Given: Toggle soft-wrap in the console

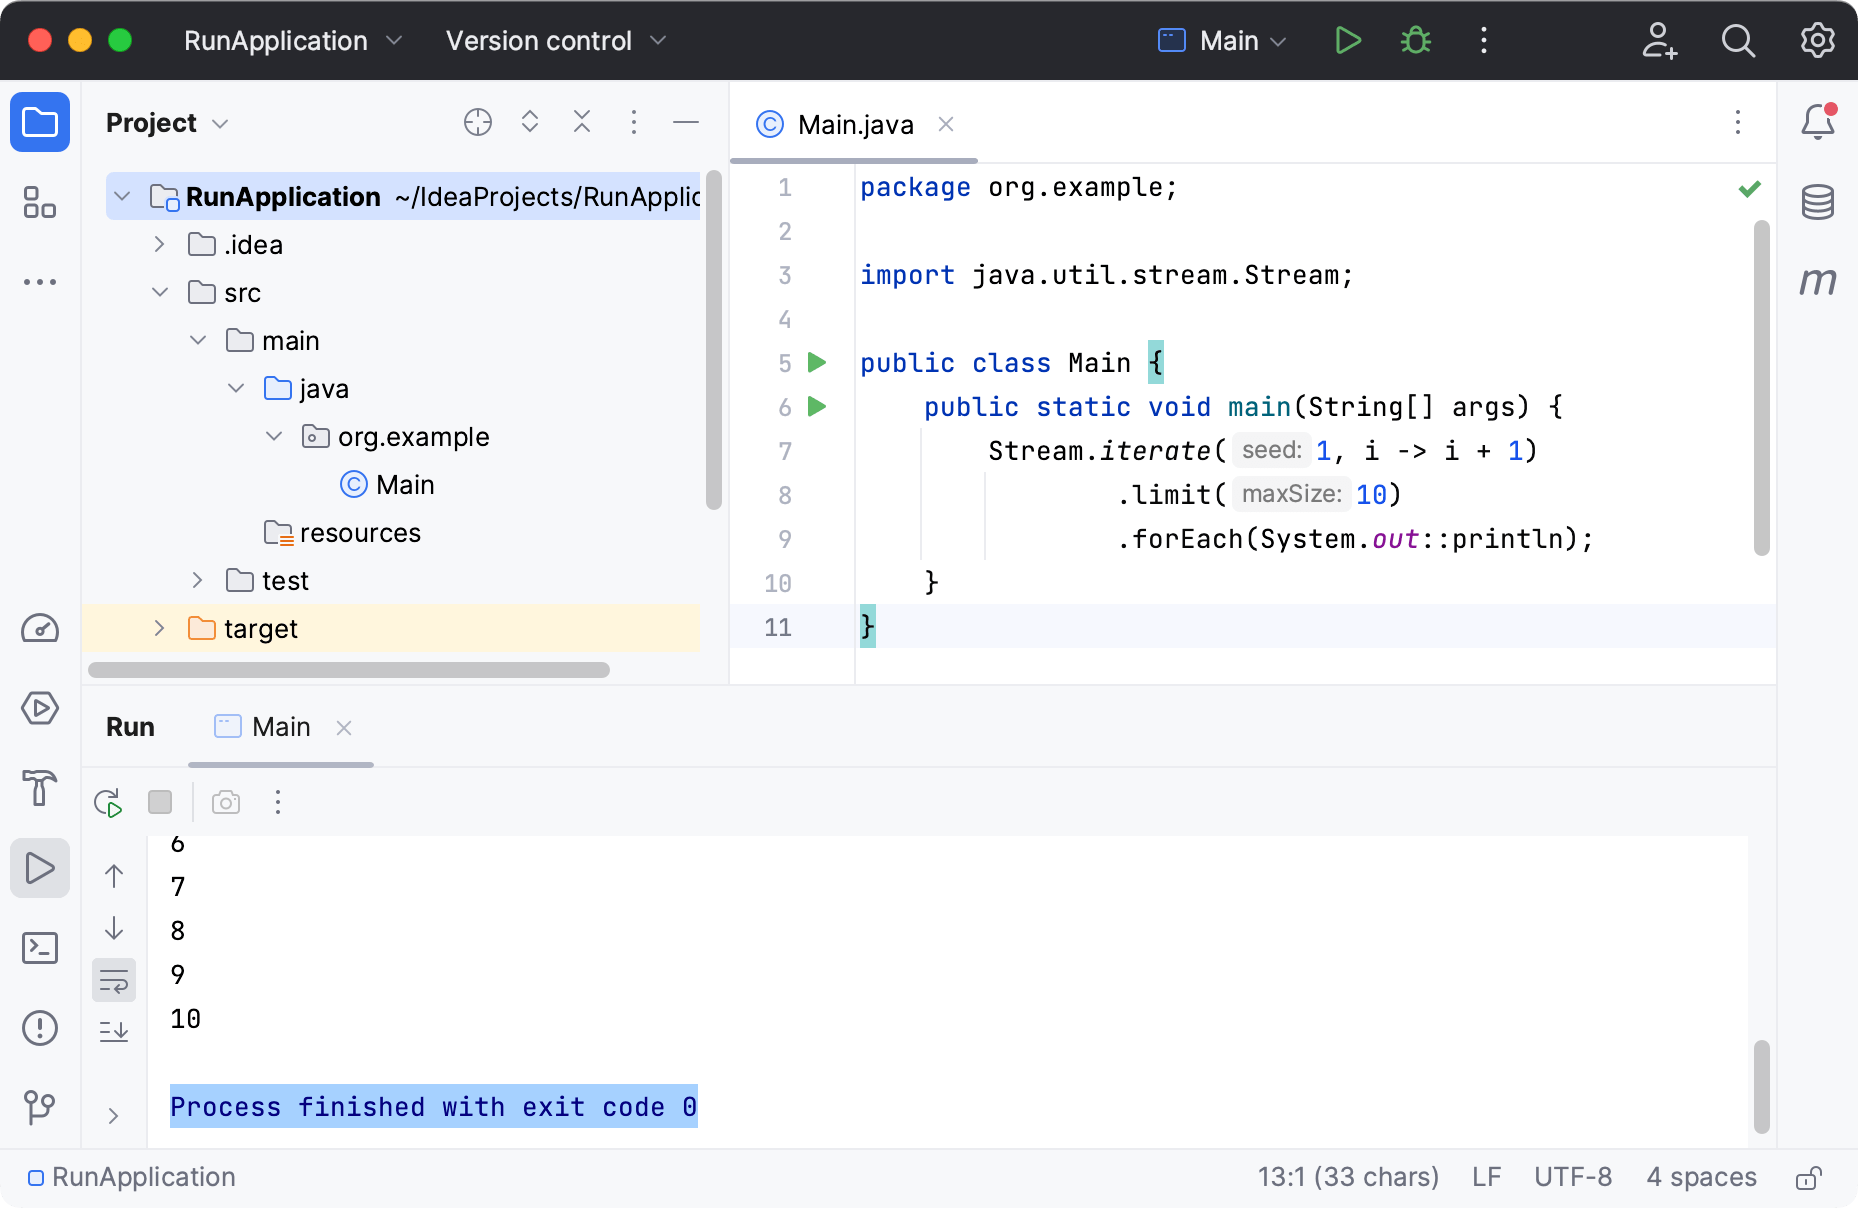Looking at the screenshot, I should coord(114,980).
